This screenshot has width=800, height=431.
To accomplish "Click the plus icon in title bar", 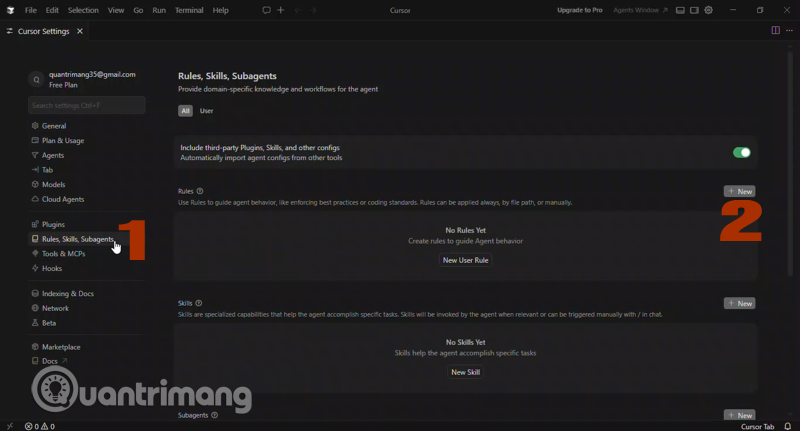I will point(281,10).
